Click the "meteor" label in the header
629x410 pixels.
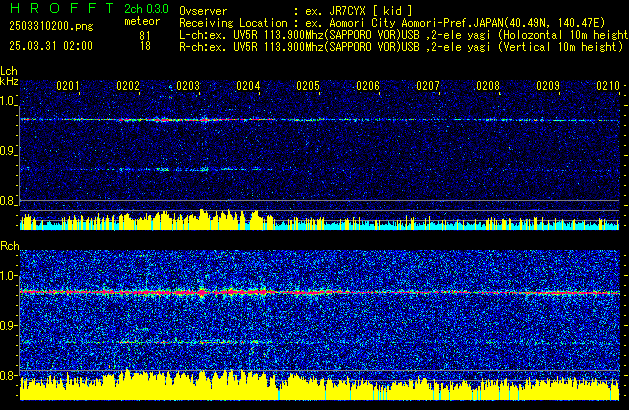[142, 21]
